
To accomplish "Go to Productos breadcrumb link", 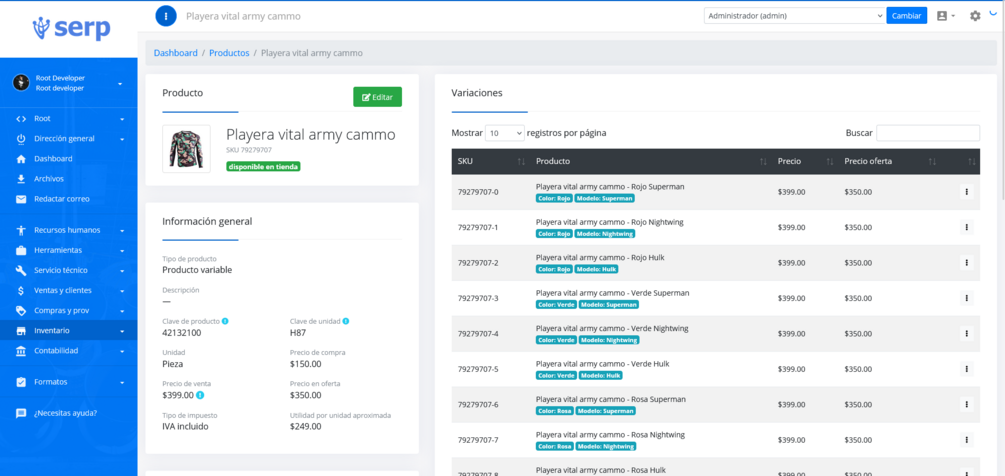I will point(229,53).
